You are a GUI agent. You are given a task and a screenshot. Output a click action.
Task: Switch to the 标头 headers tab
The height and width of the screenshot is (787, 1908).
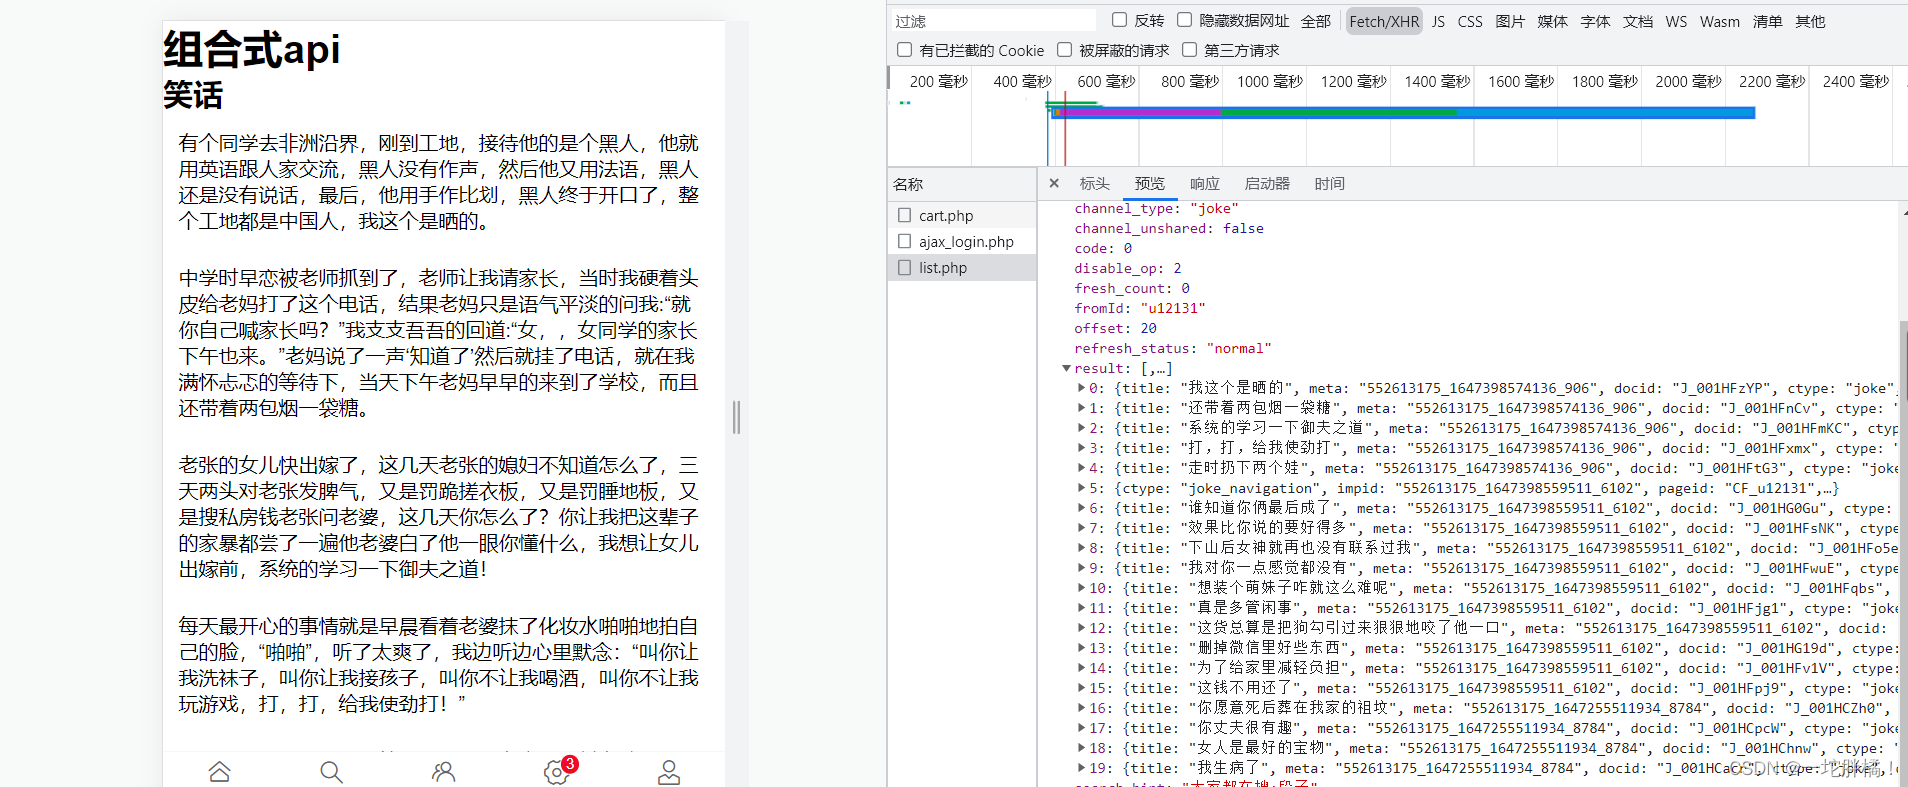click(1095, 183)
